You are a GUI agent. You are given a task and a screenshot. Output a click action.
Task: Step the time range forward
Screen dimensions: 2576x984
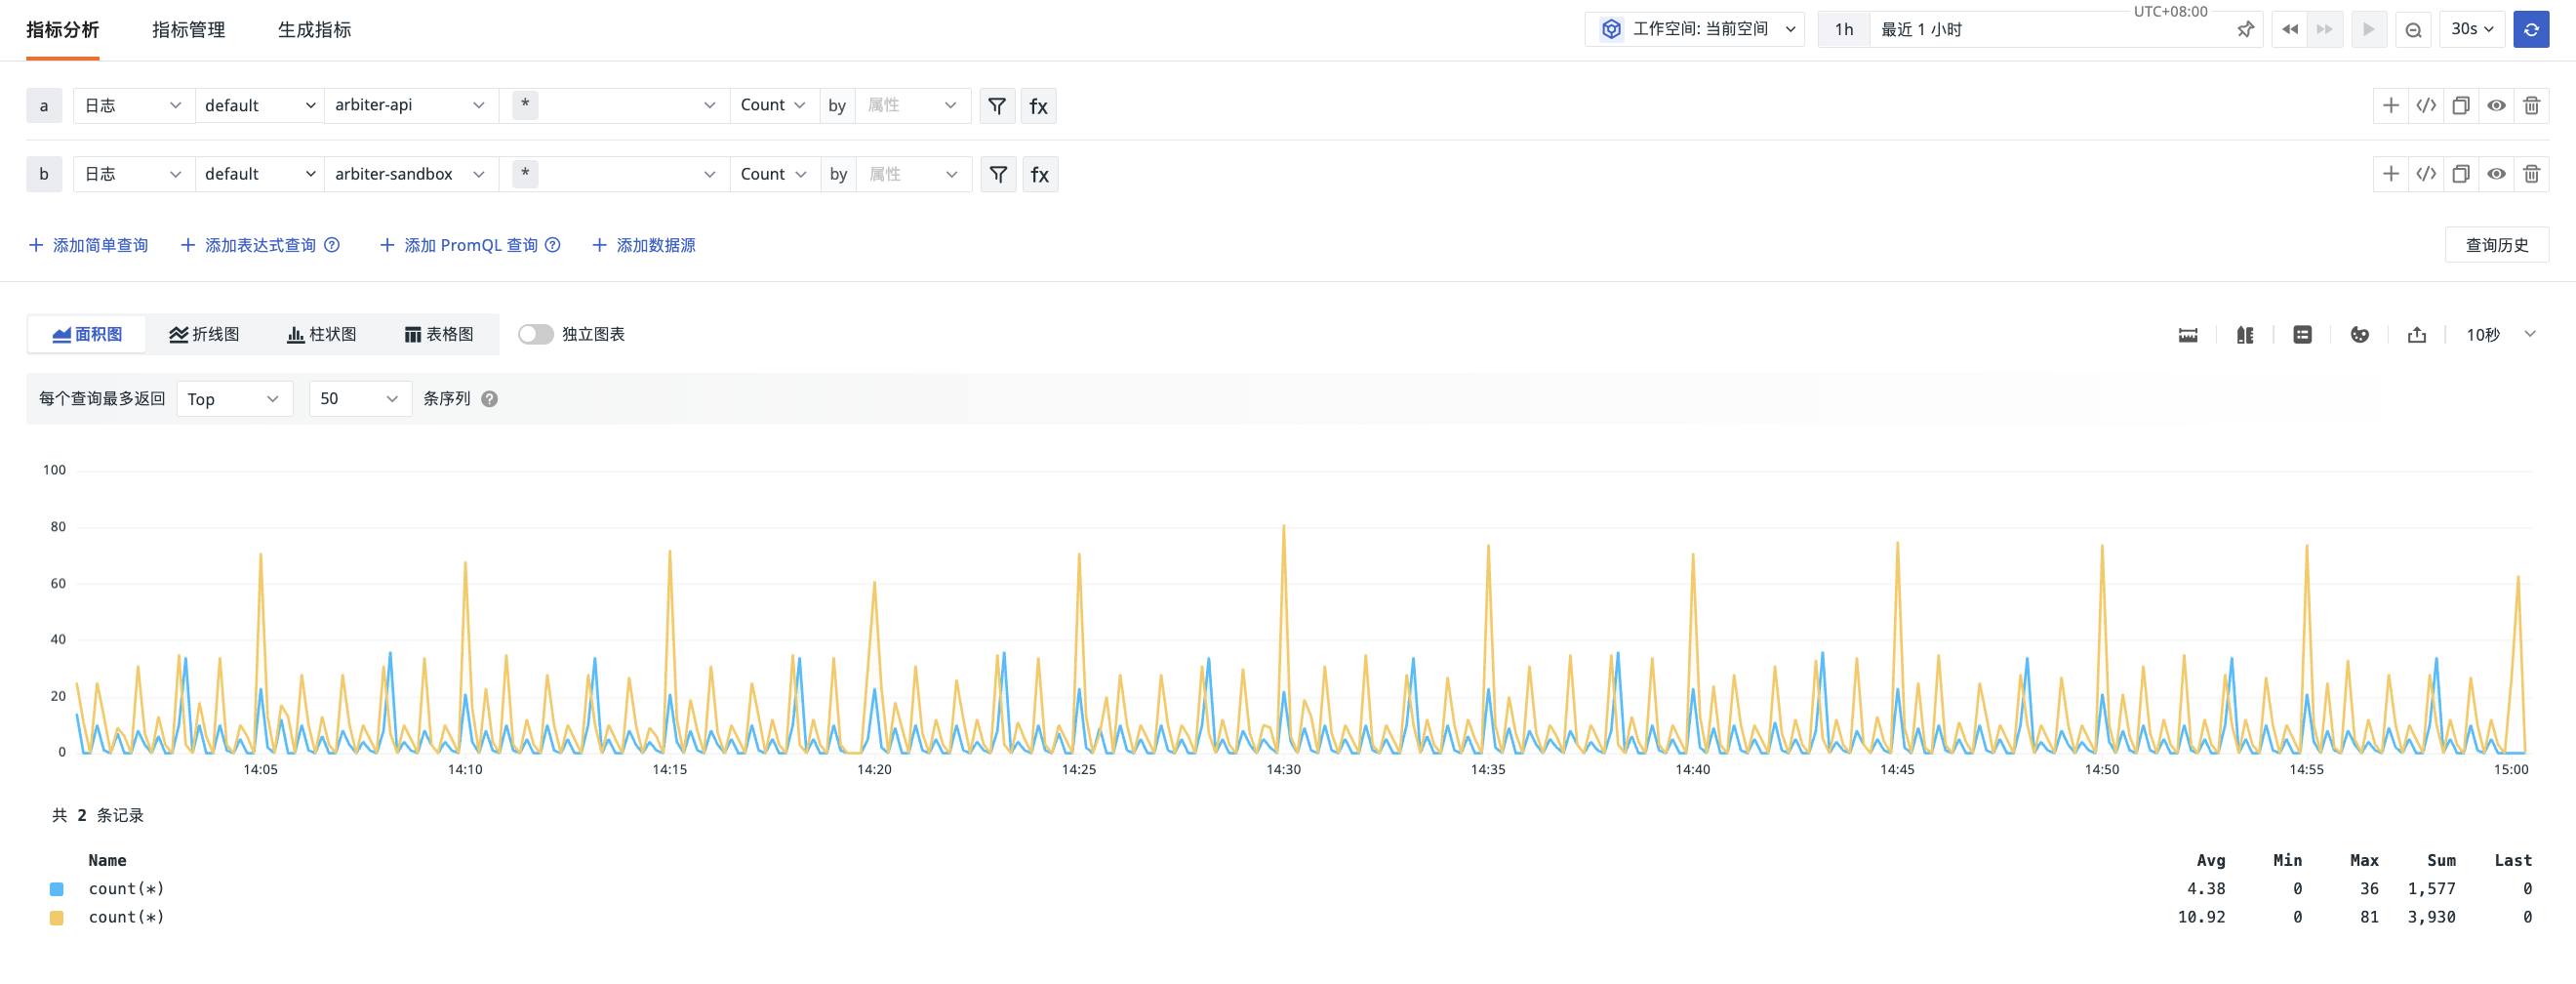pos(2325,29)
